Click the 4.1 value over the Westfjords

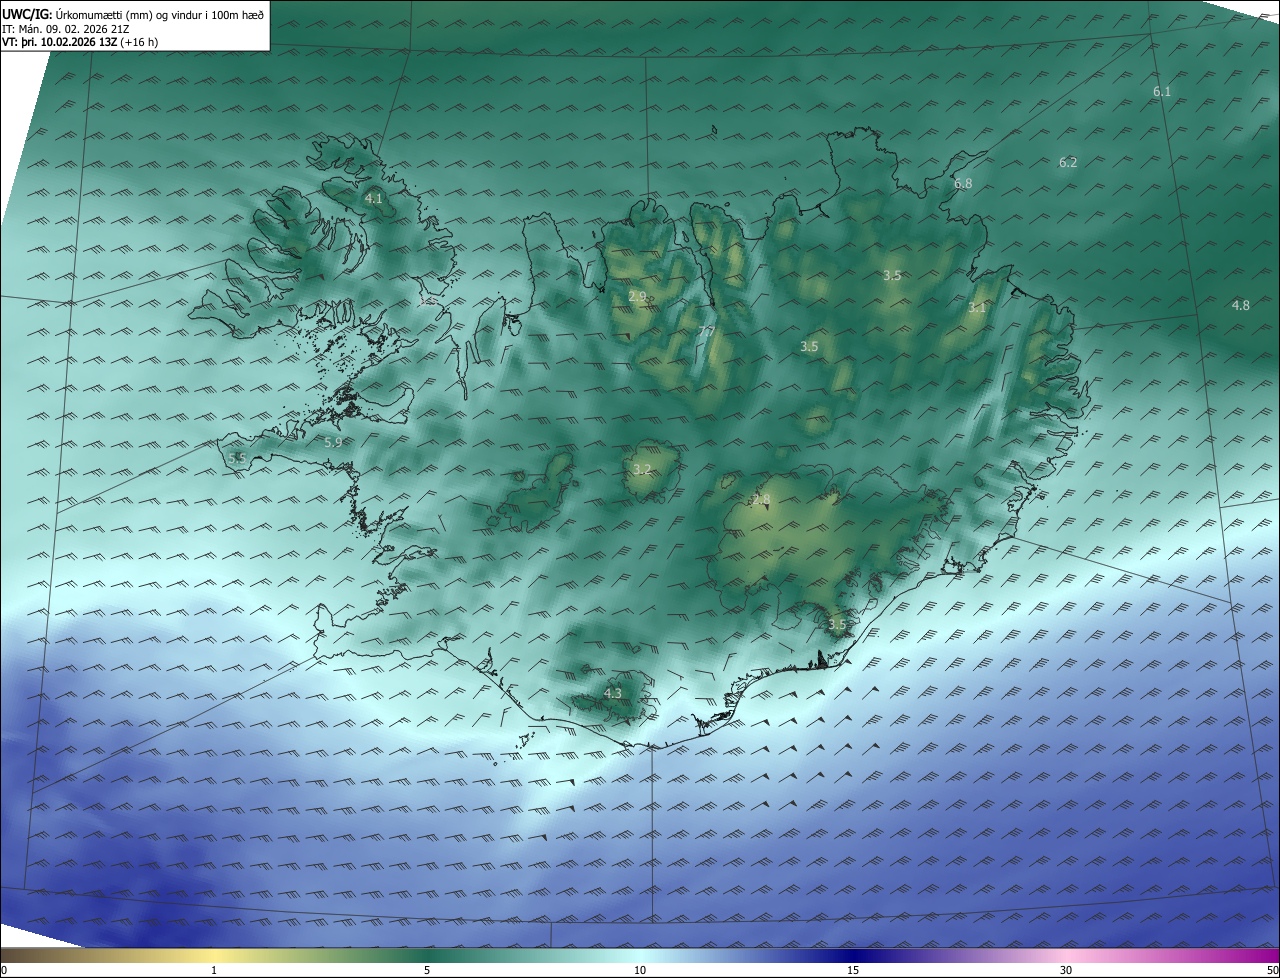373,199
